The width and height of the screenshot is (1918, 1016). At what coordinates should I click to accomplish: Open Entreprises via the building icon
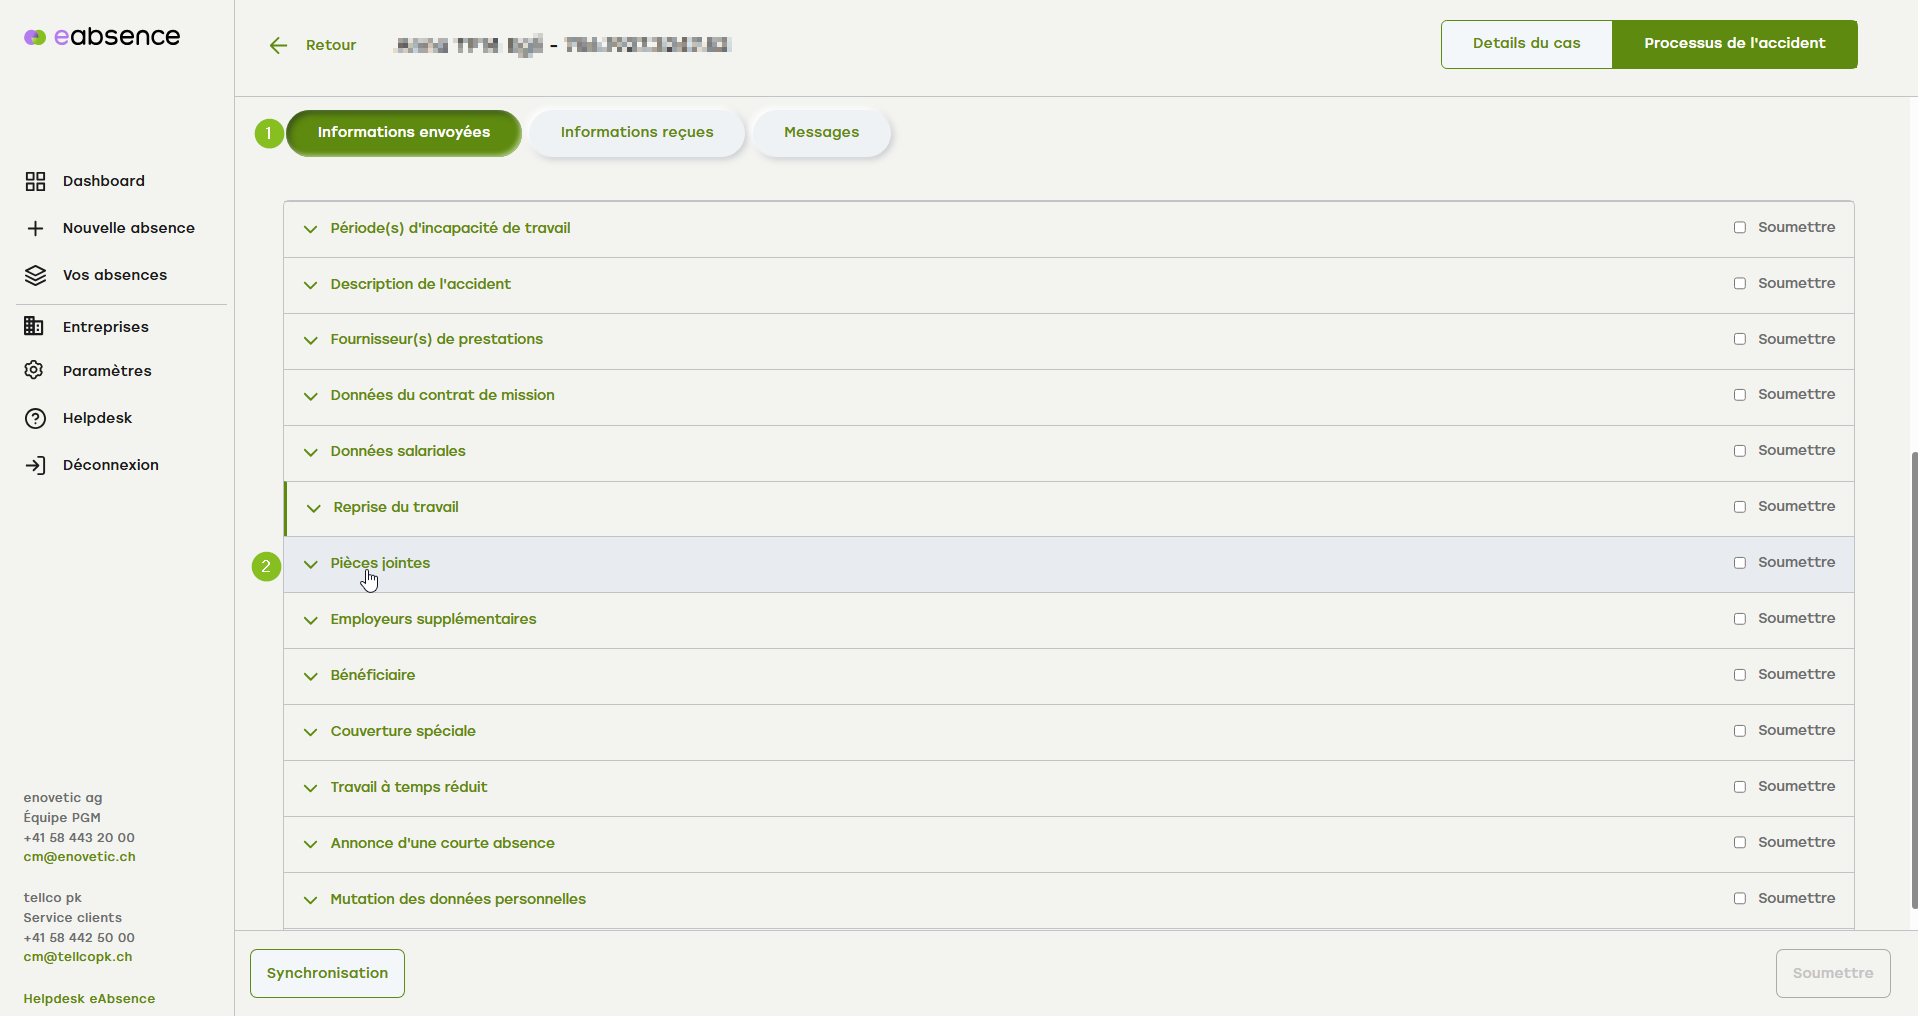point(34,326)
